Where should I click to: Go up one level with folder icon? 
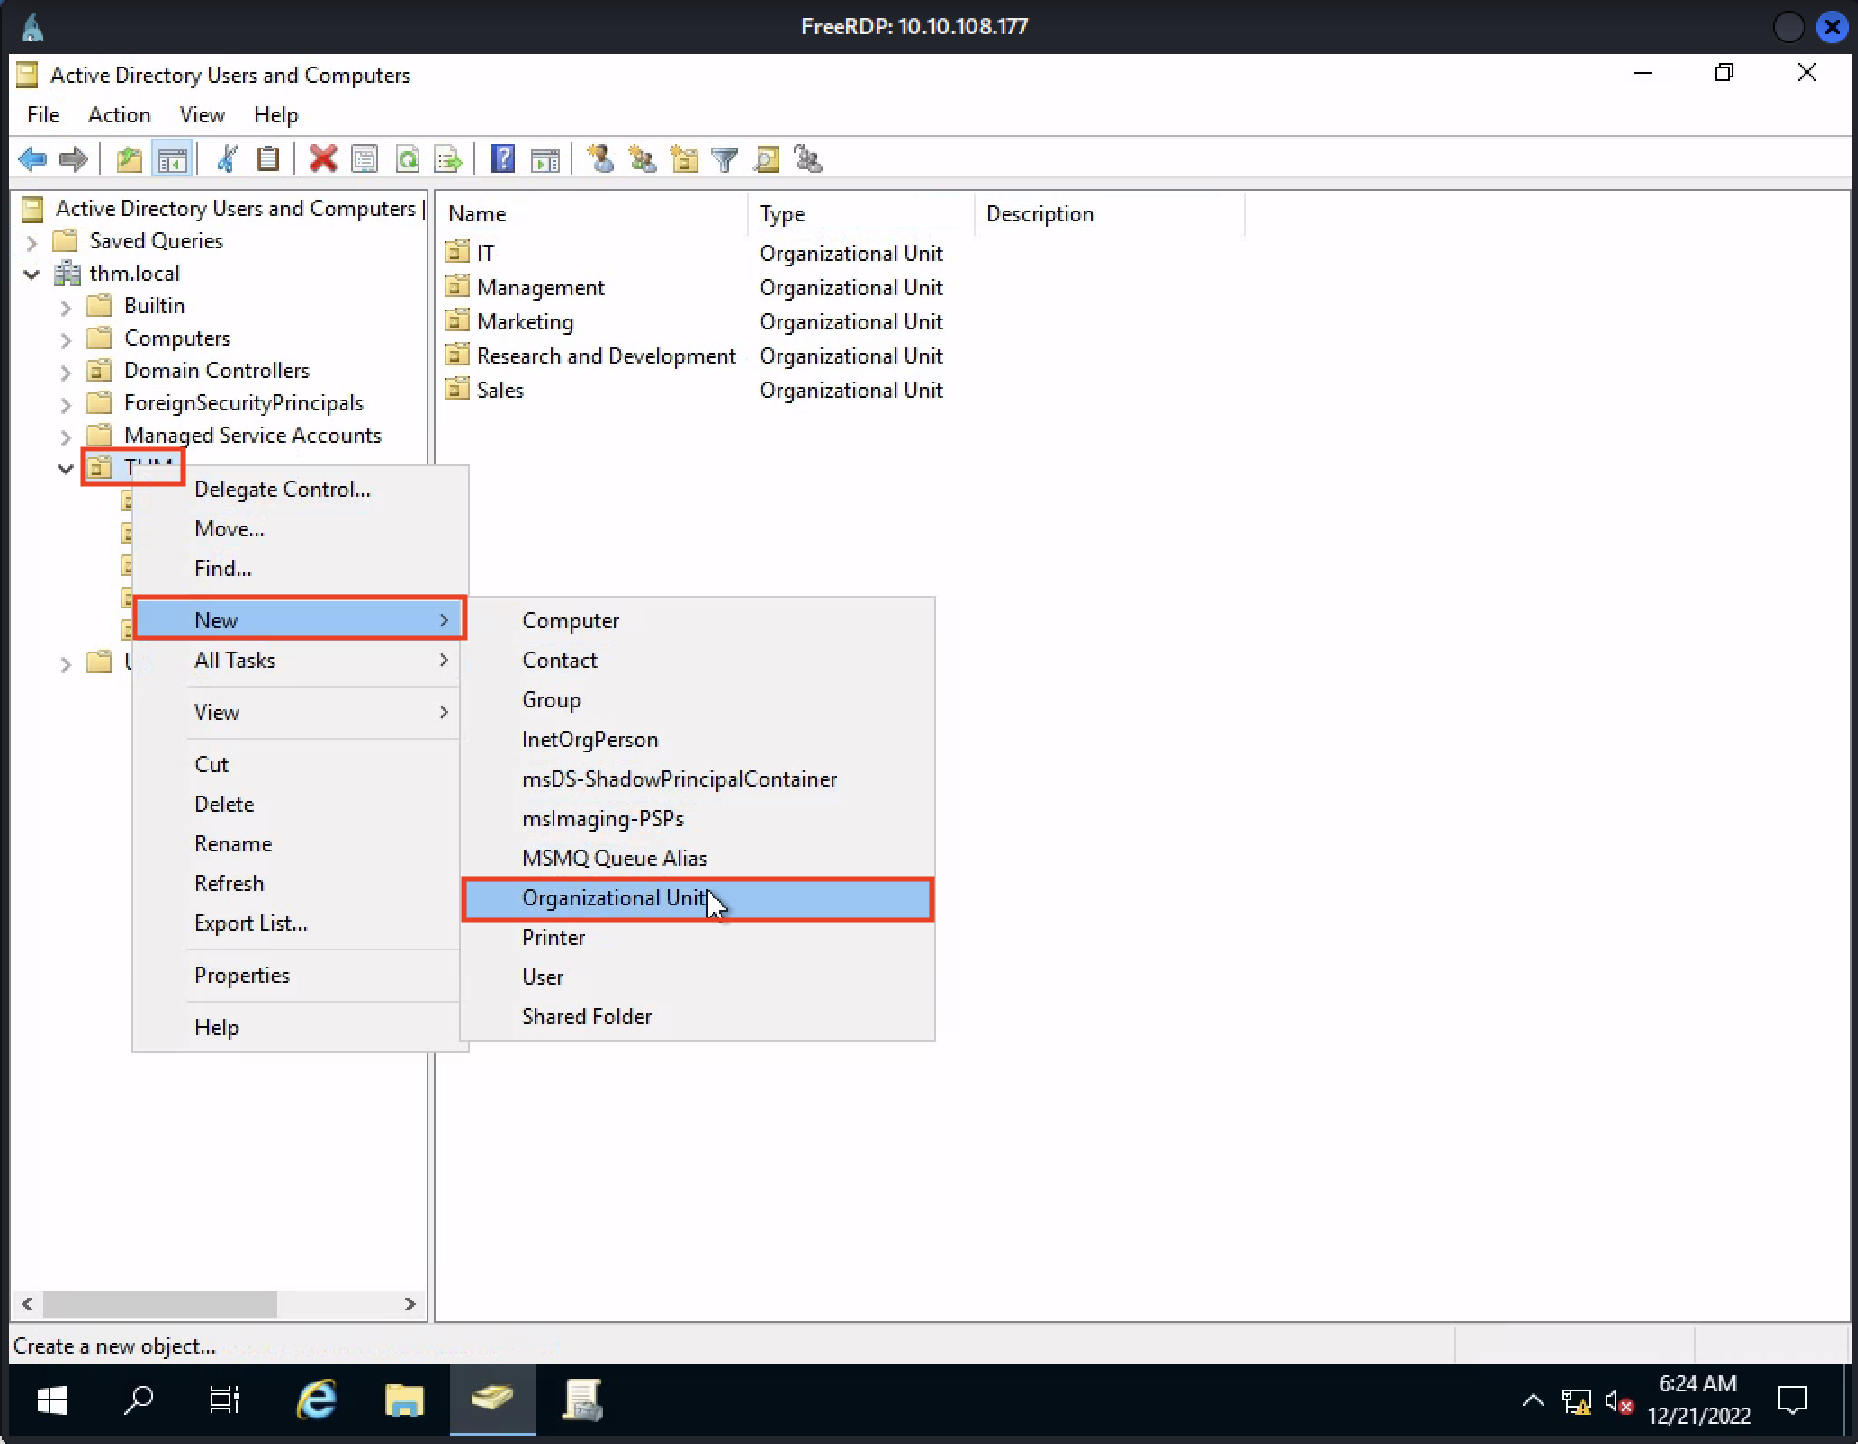[129, 159]
